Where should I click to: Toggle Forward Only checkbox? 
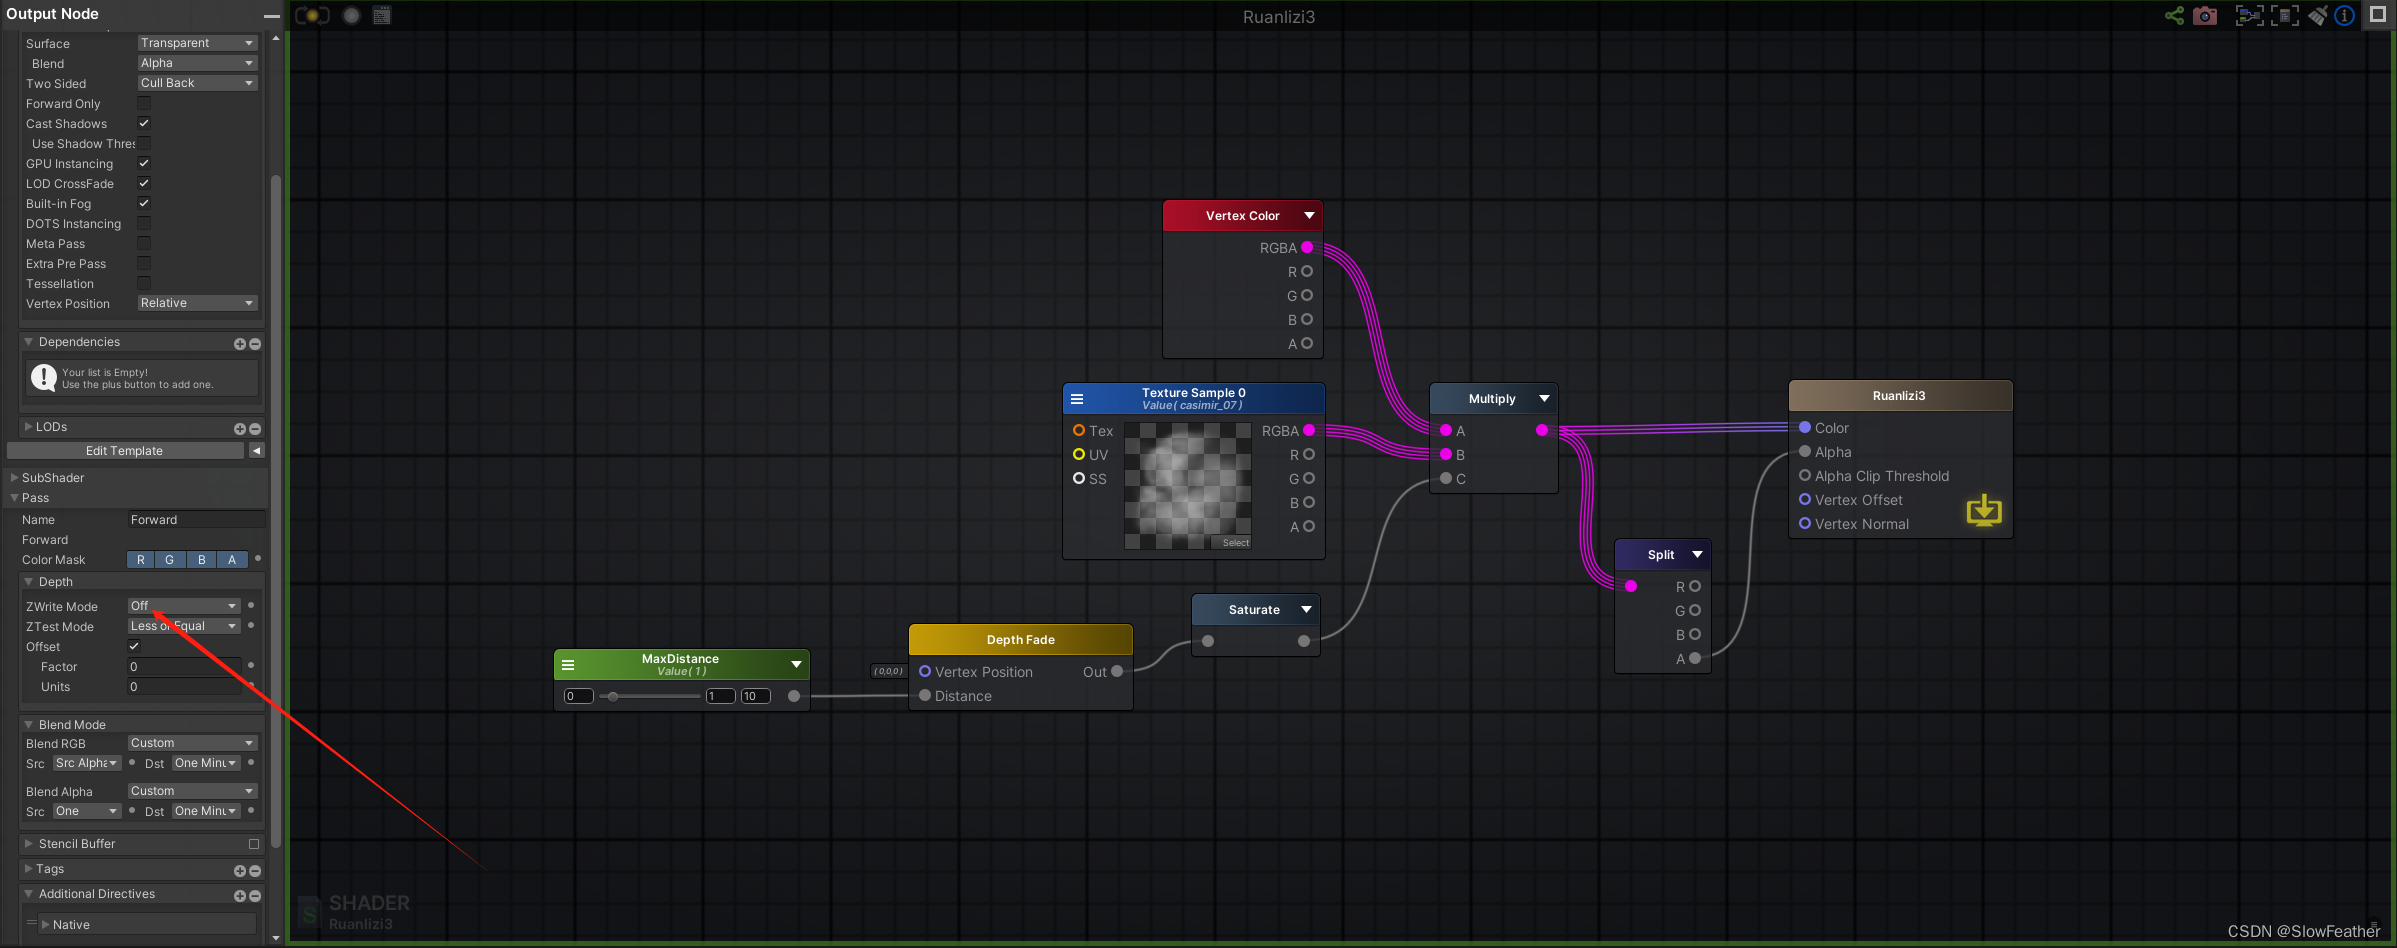coord(144,103)
